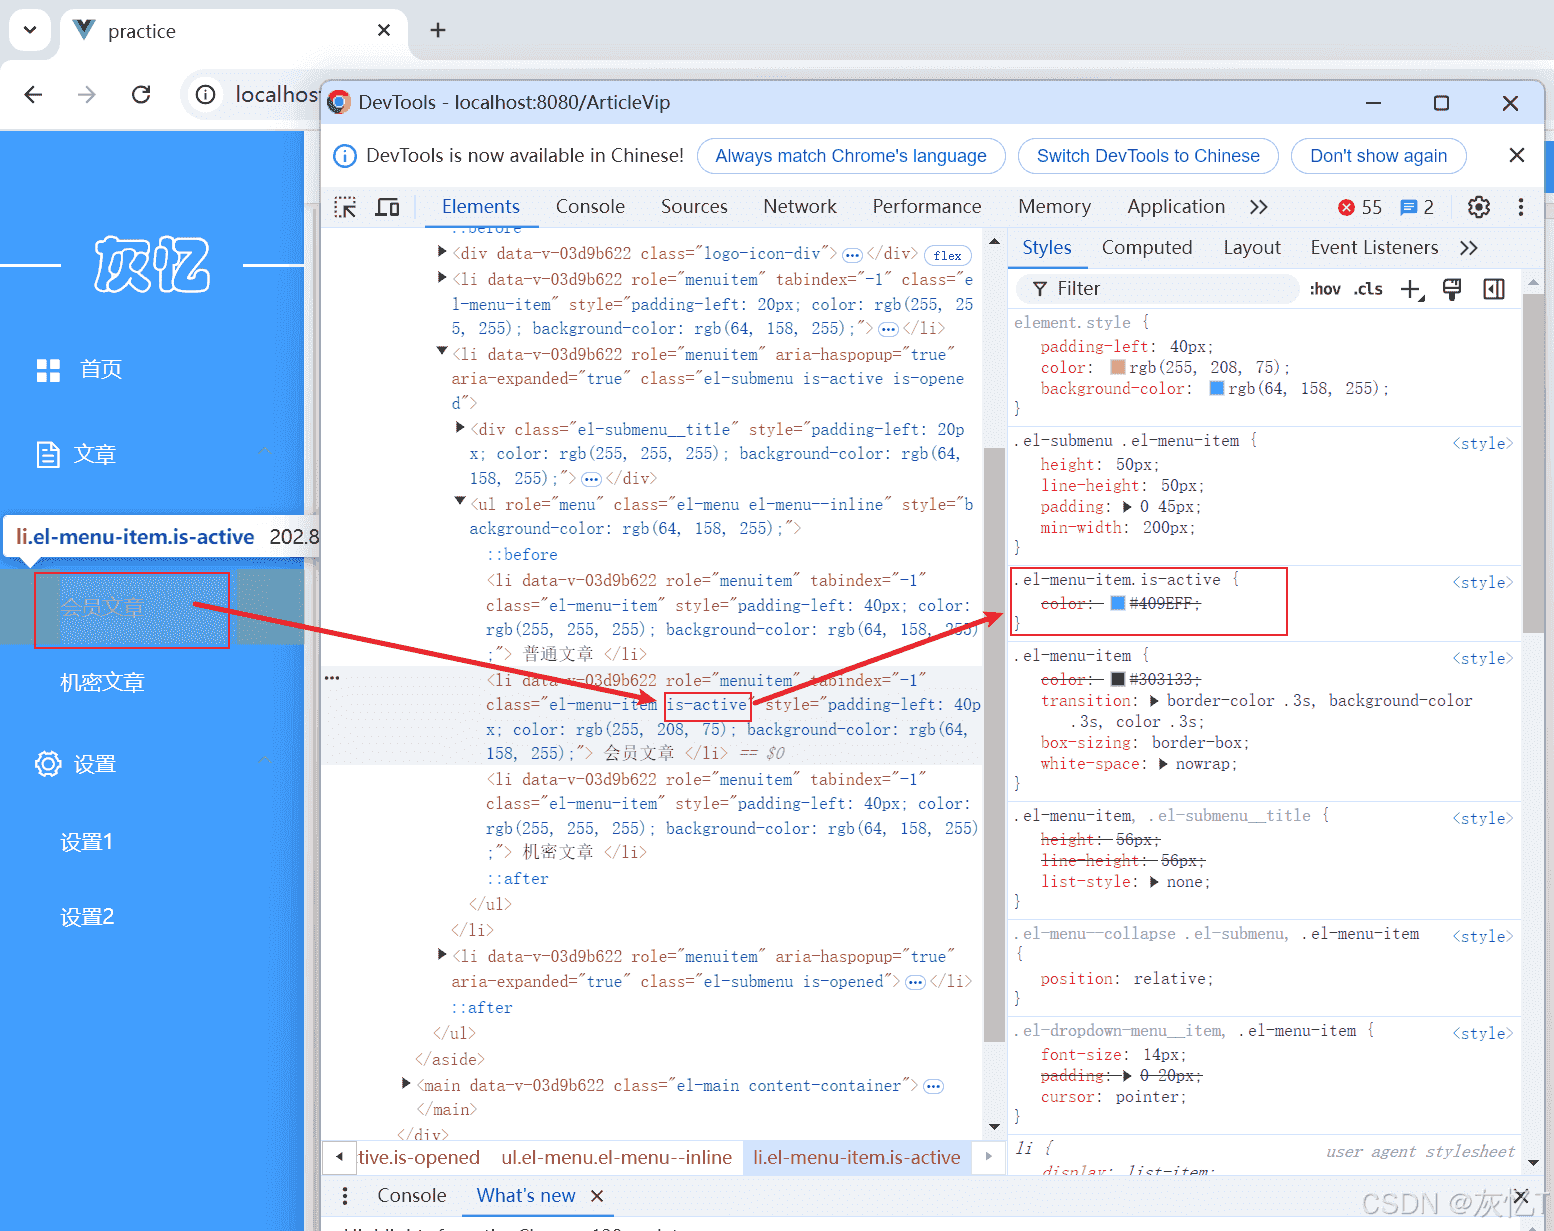
Task: Switch to the Layout tab
Action: 1252,248
